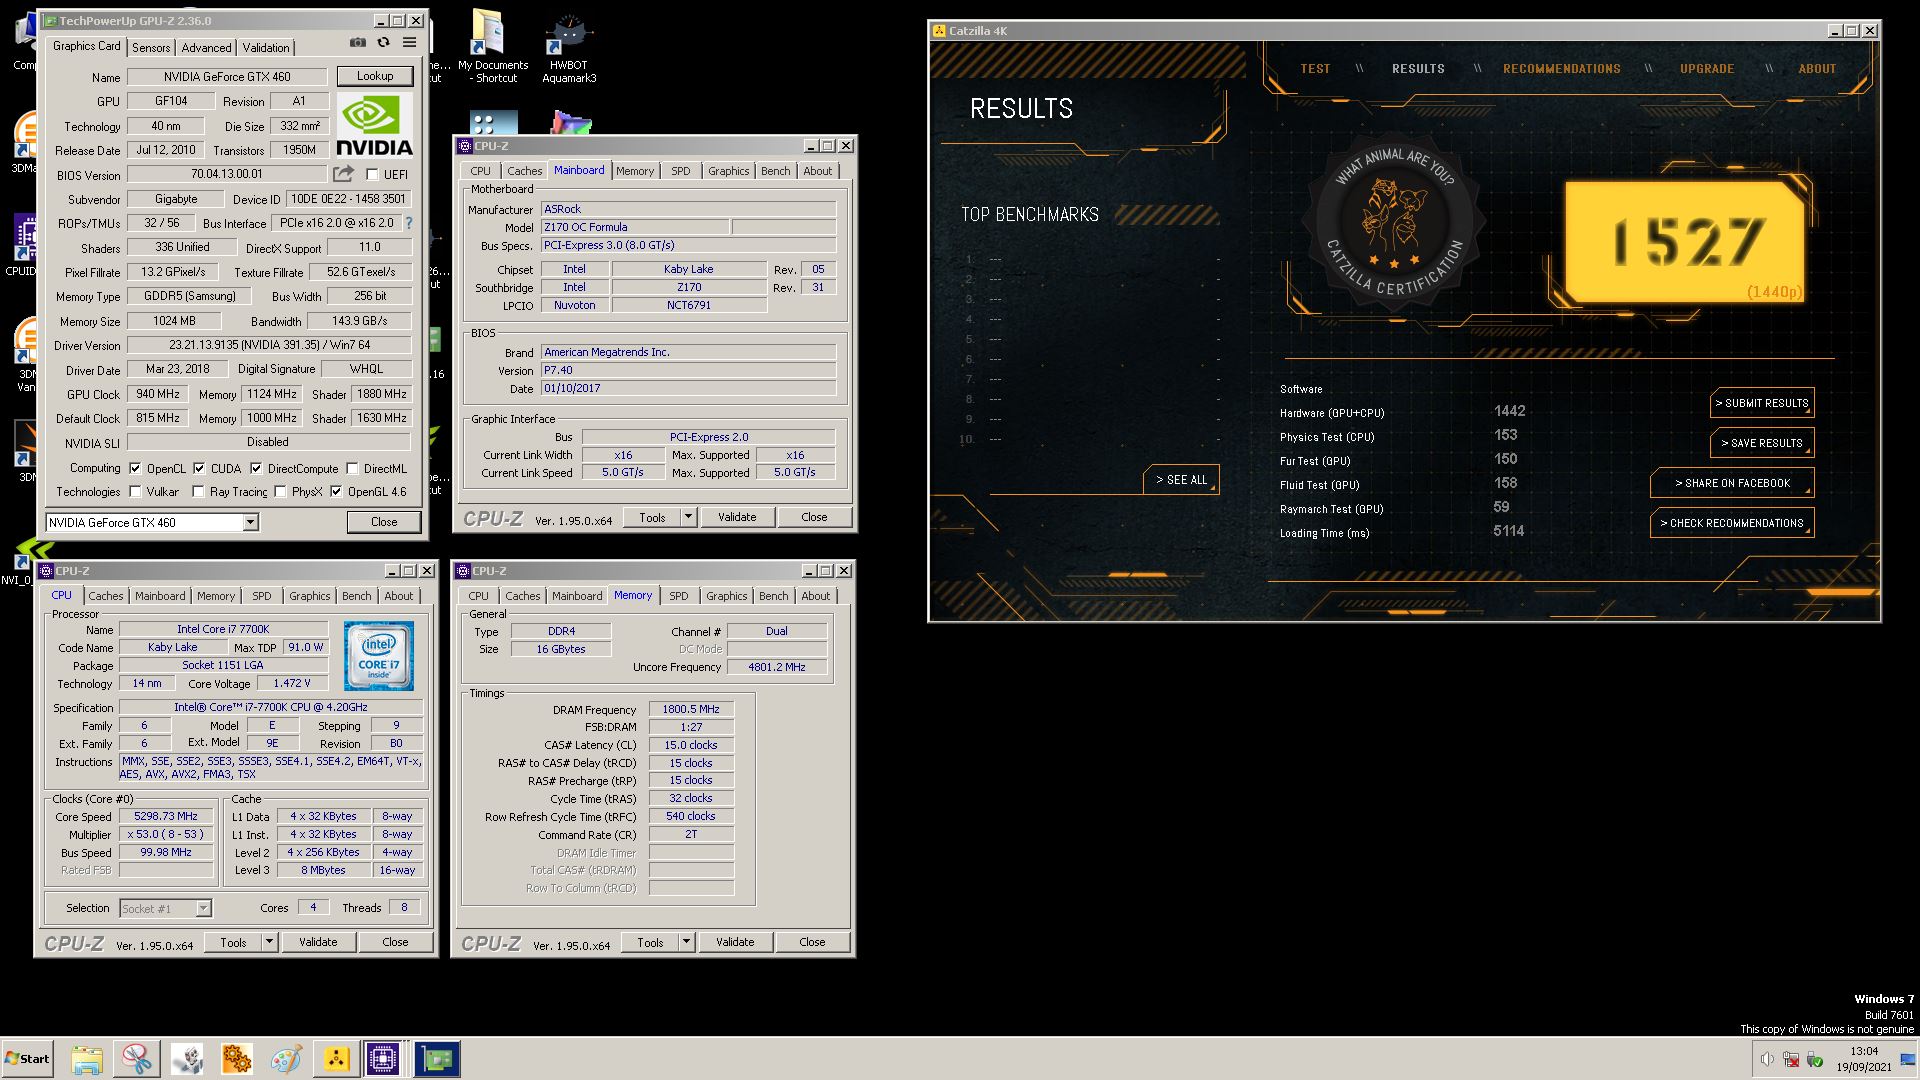
Task: Refresh GPU-Z data with the refresh icon
Action: tap(383, 43)
